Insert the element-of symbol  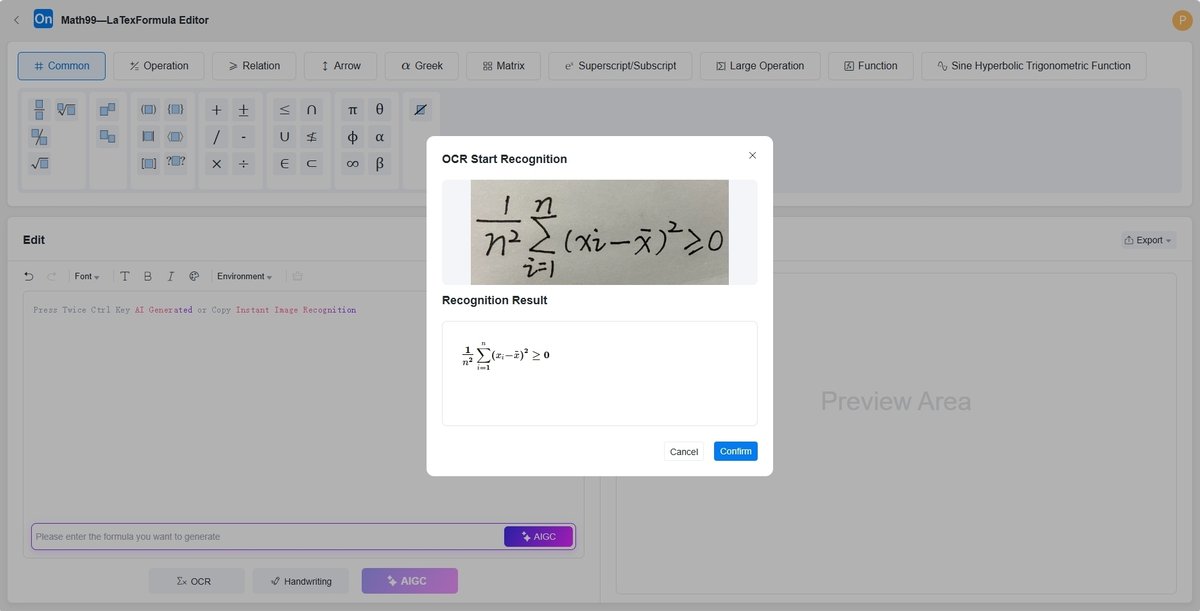[x=283, y=163]
